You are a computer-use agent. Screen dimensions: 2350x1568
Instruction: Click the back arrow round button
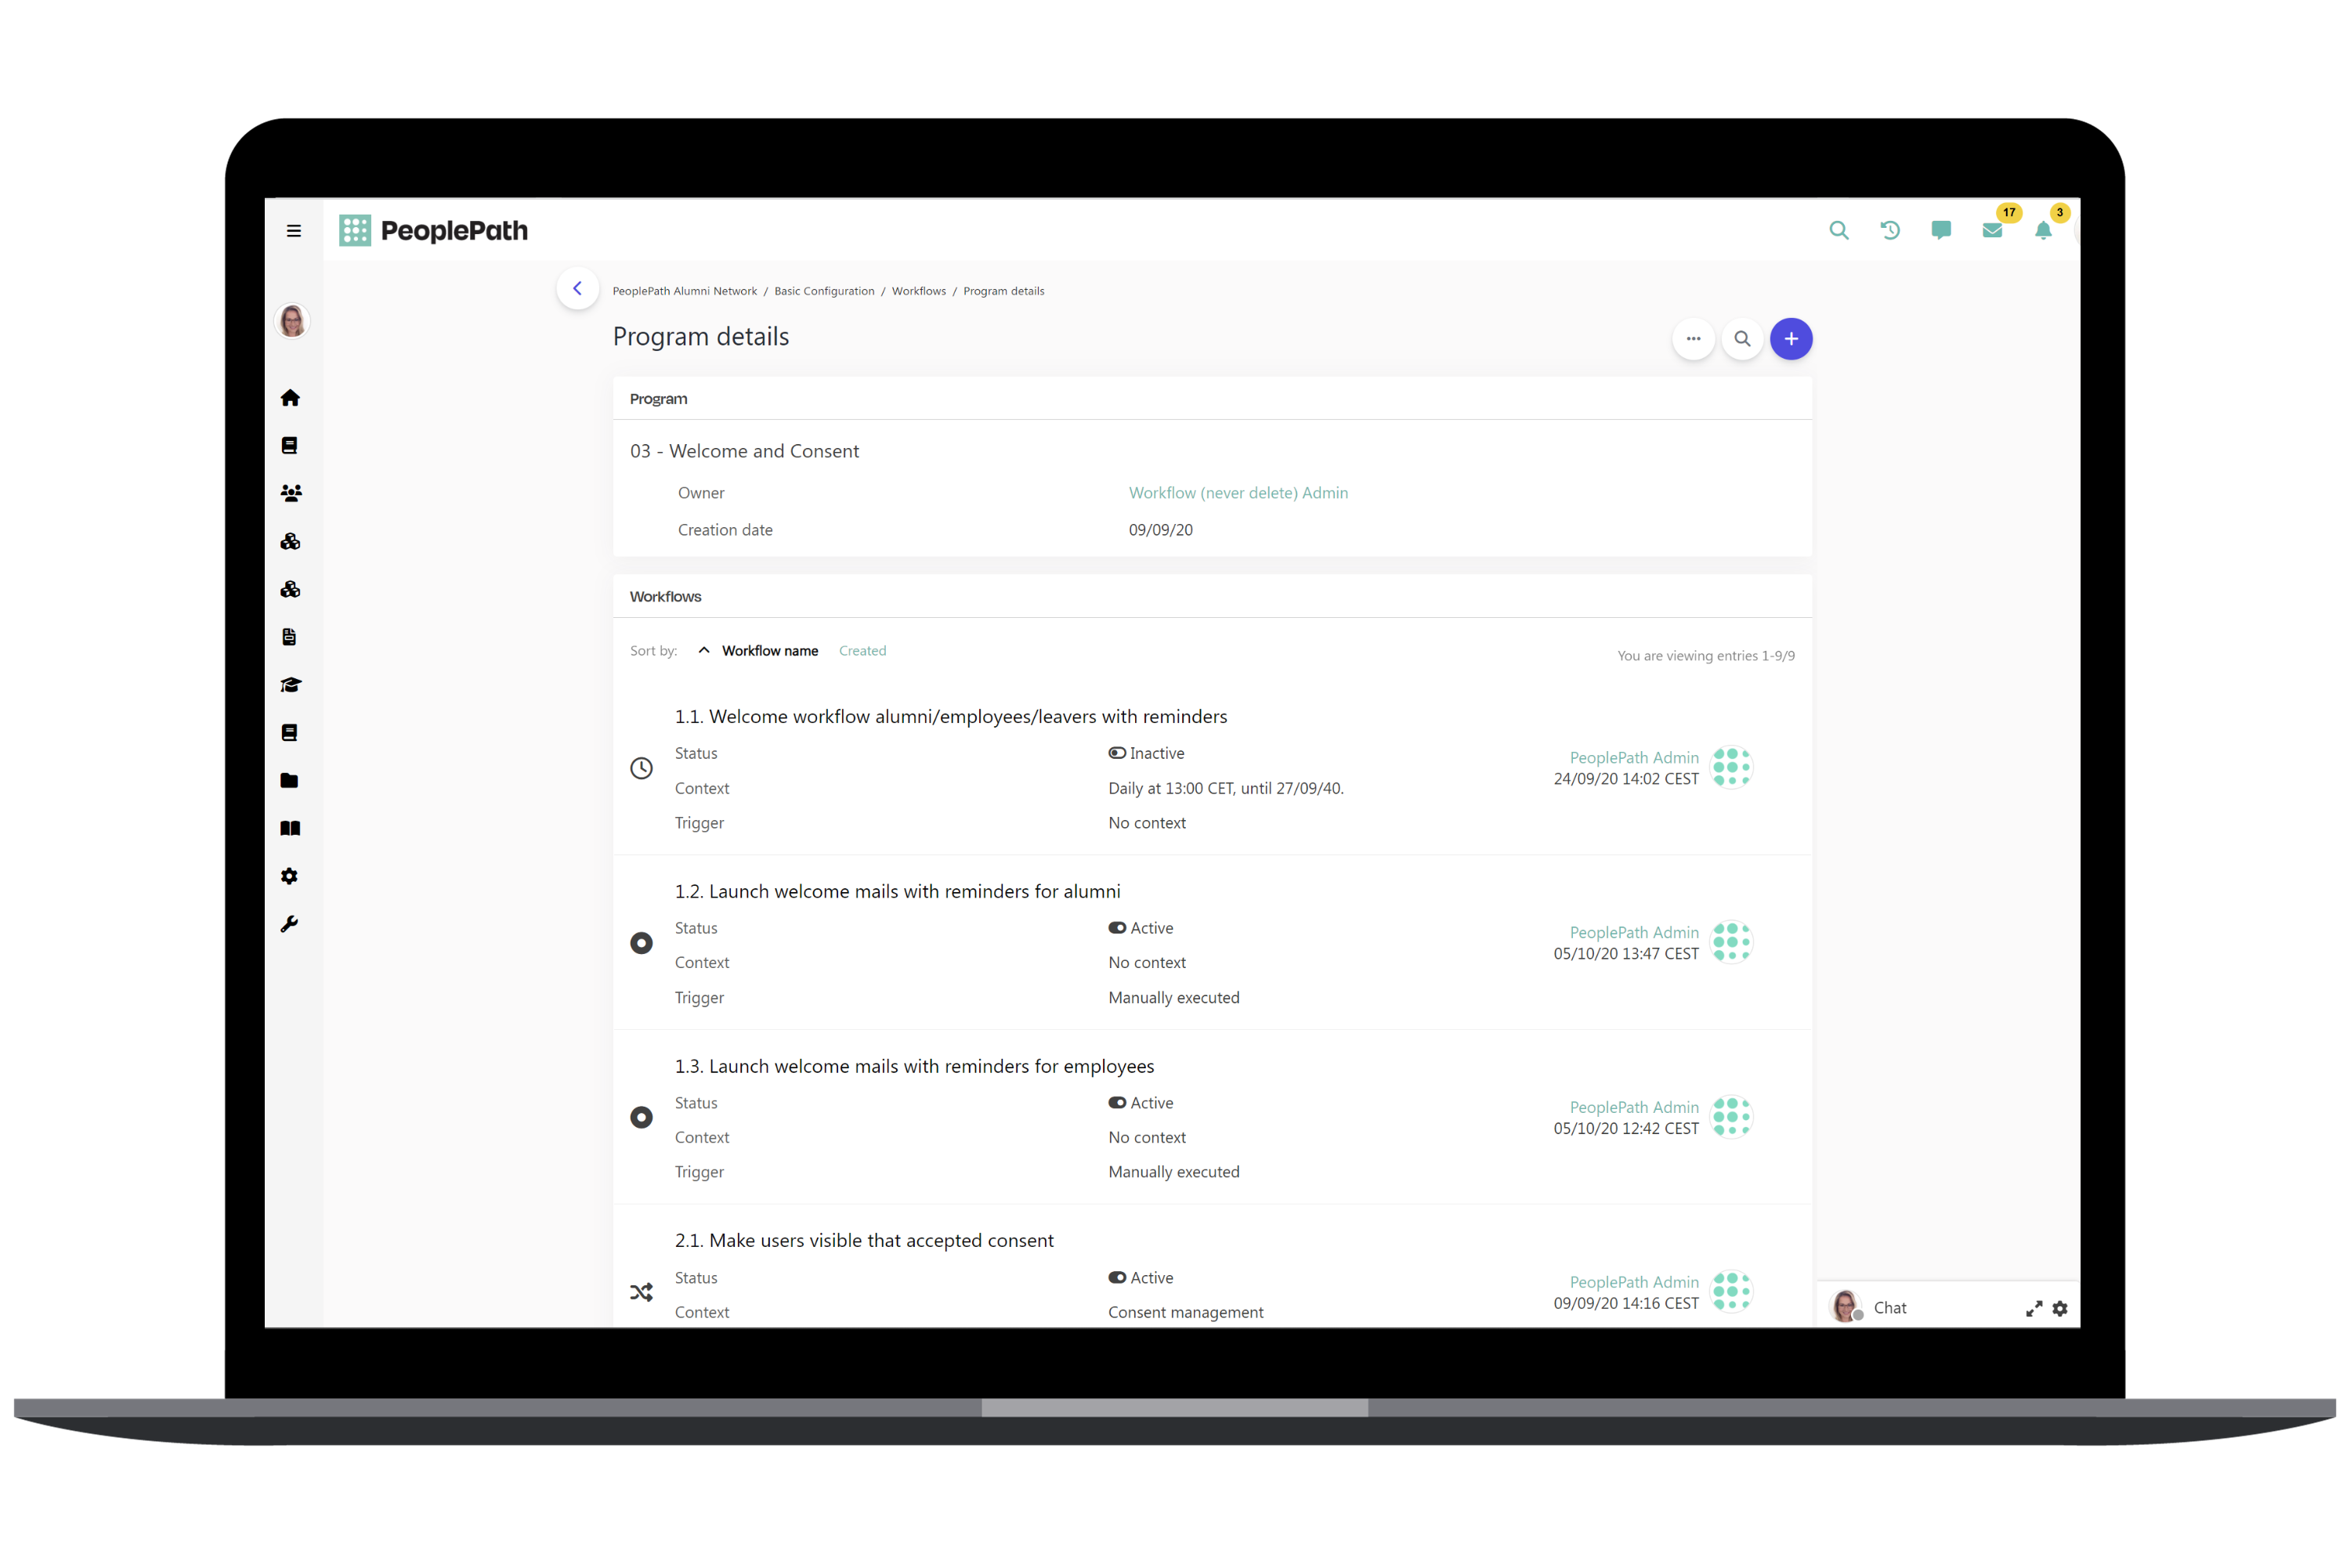pyautogui.click(x=577, y=289)
